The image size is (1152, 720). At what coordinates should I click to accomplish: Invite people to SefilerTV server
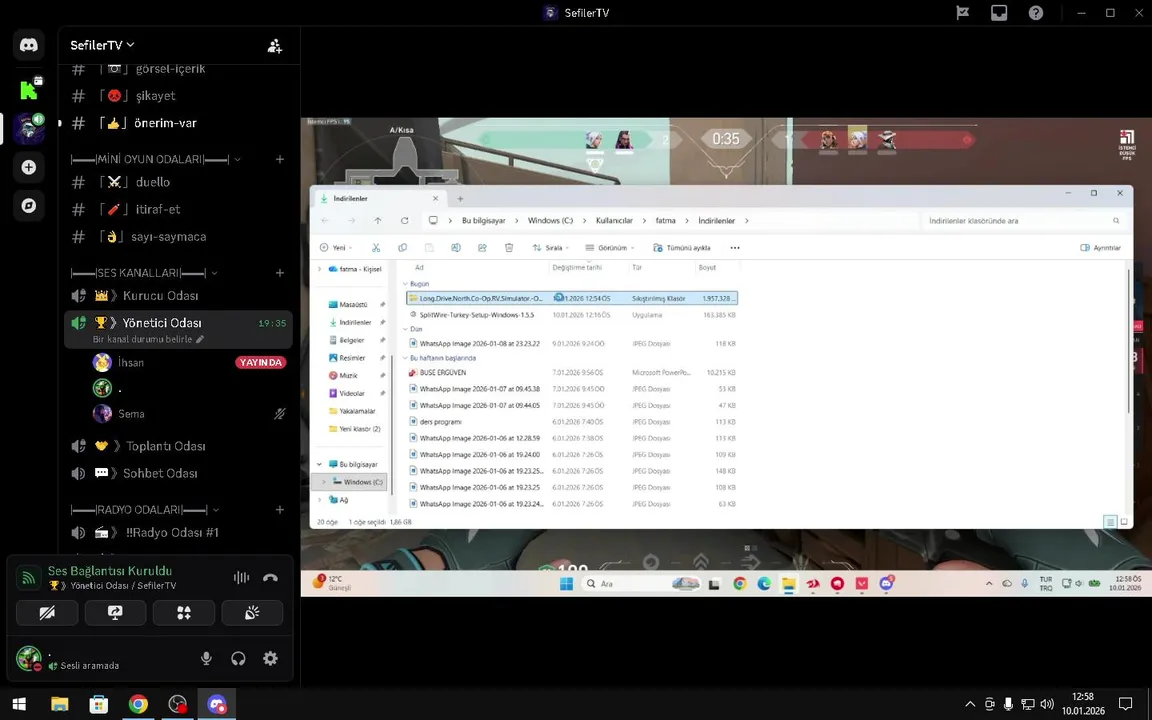coord(274,46)
